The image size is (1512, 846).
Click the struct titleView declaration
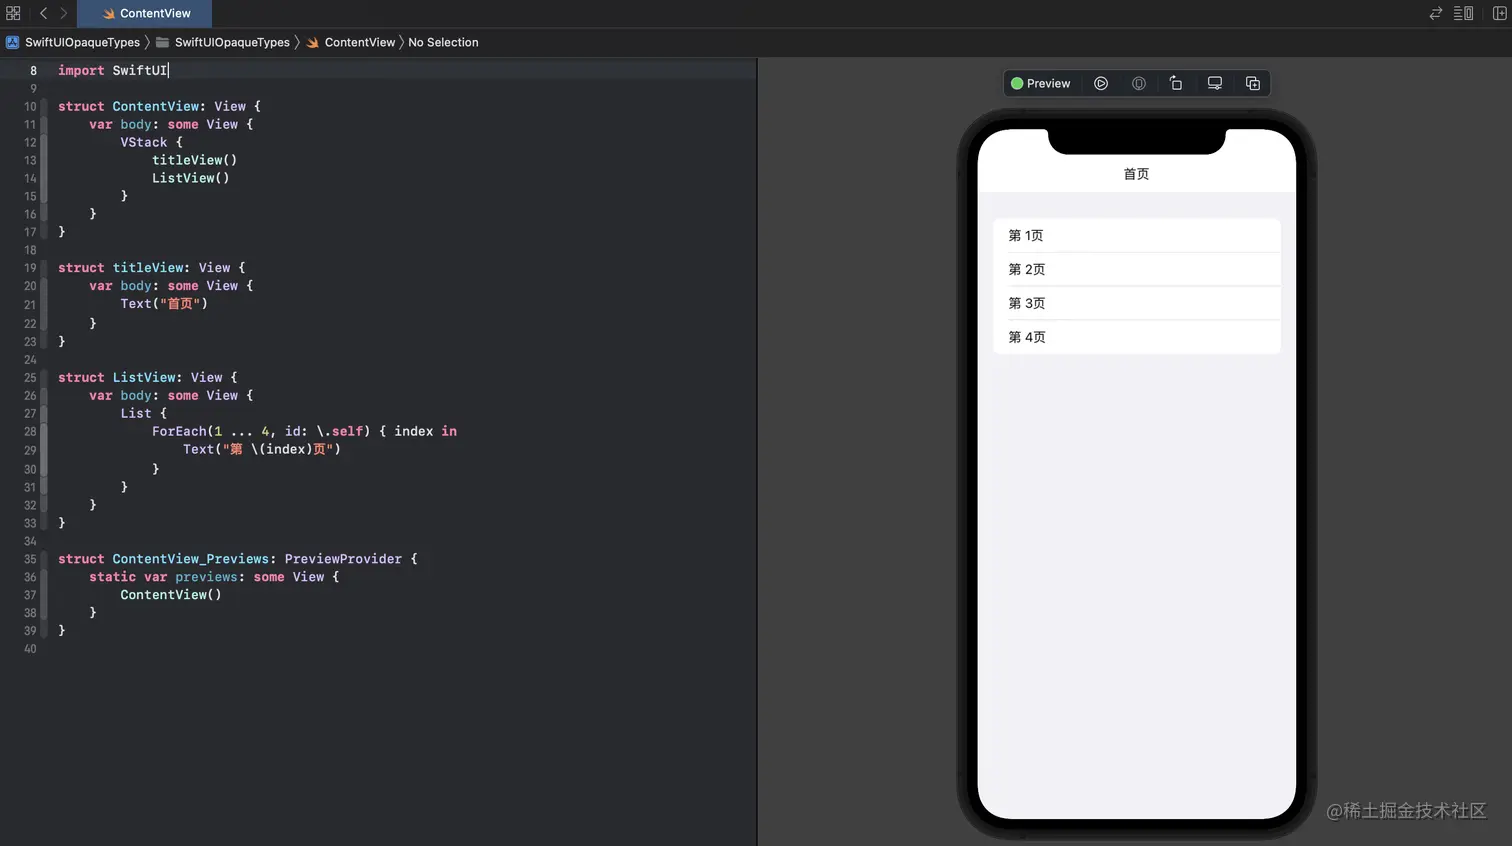[x=151, y=268]
